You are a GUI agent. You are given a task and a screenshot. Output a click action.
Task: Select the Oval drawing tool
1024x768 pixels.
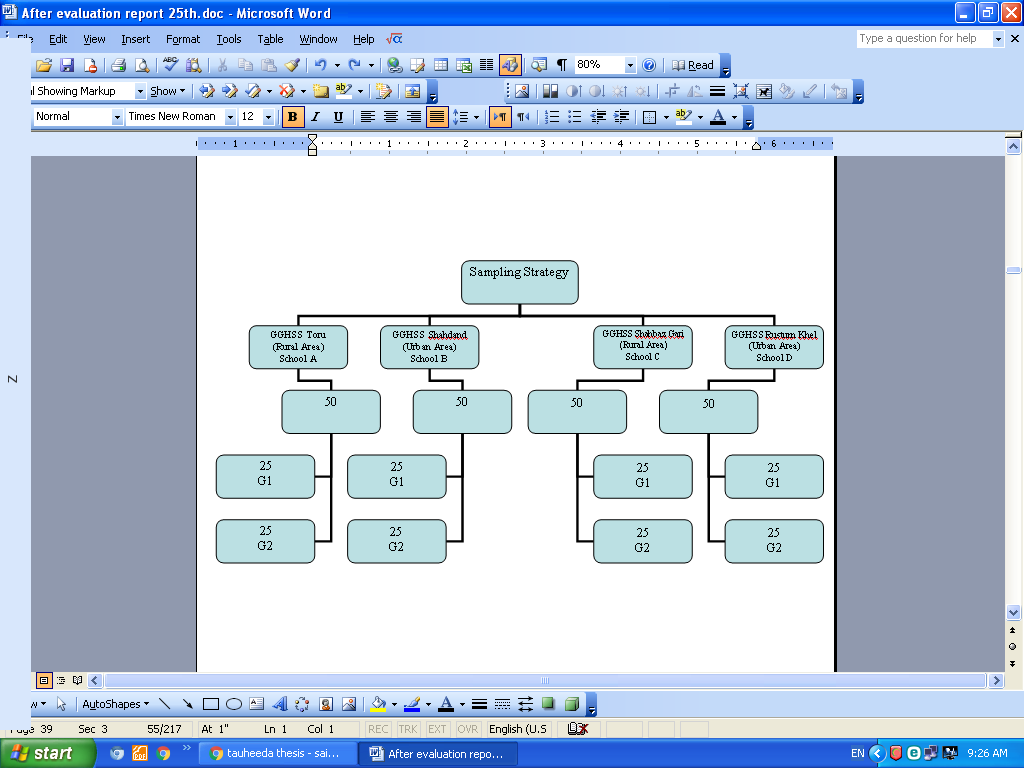pos(234,704)
